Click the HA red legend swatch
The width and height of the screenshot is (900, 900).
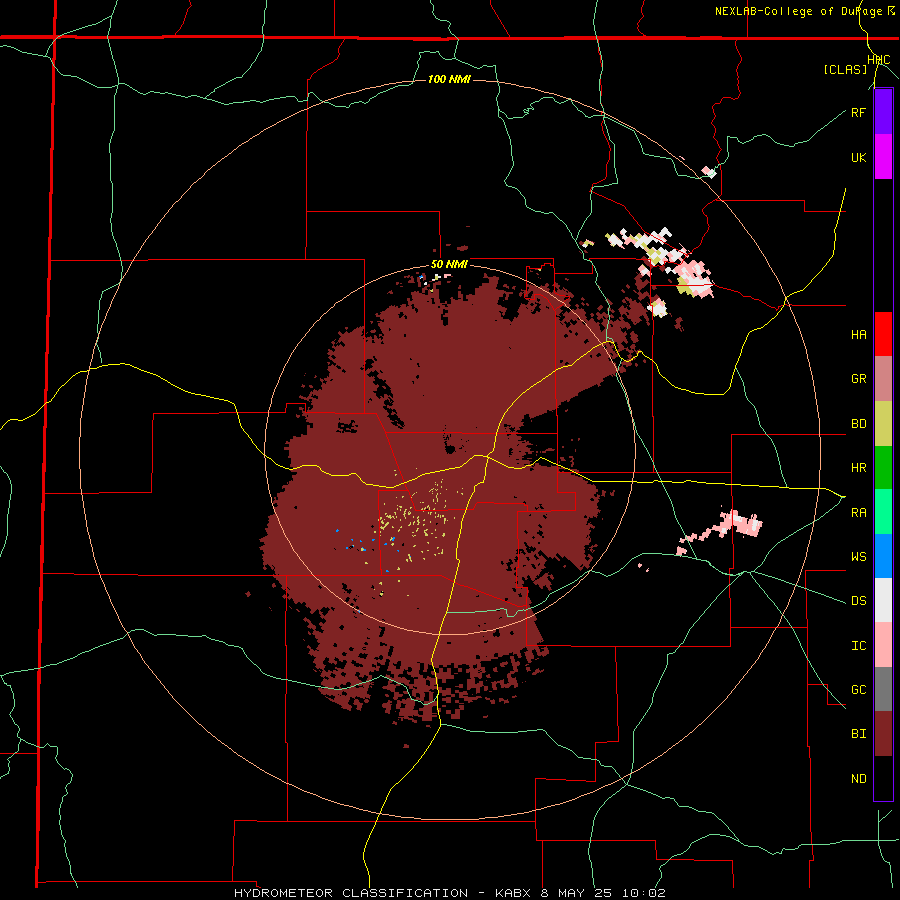tap(883, 334)
